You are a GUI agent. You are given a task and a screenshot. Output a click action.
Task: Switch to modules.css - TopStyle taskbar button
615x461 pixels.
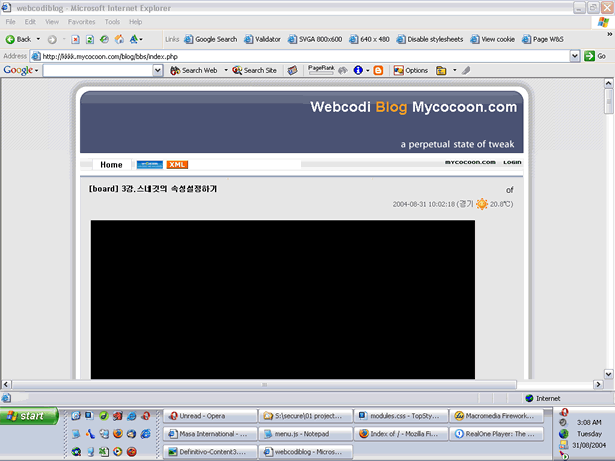[401, 416]
